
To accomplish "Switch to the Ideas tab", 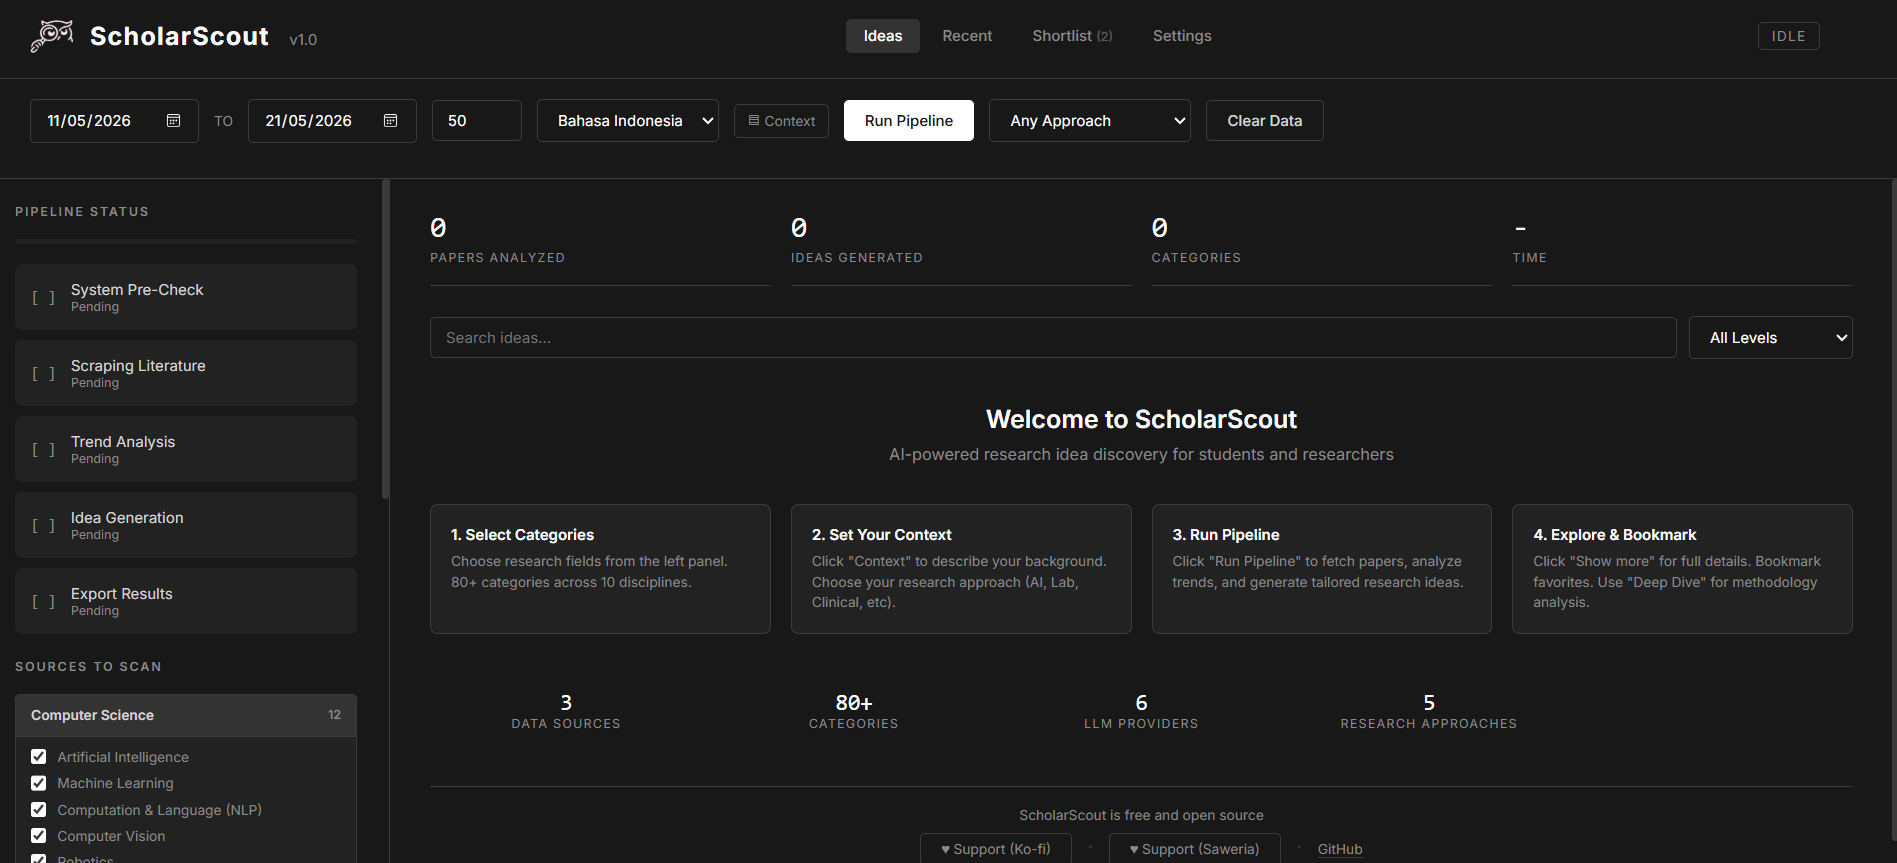I will 883,36.
